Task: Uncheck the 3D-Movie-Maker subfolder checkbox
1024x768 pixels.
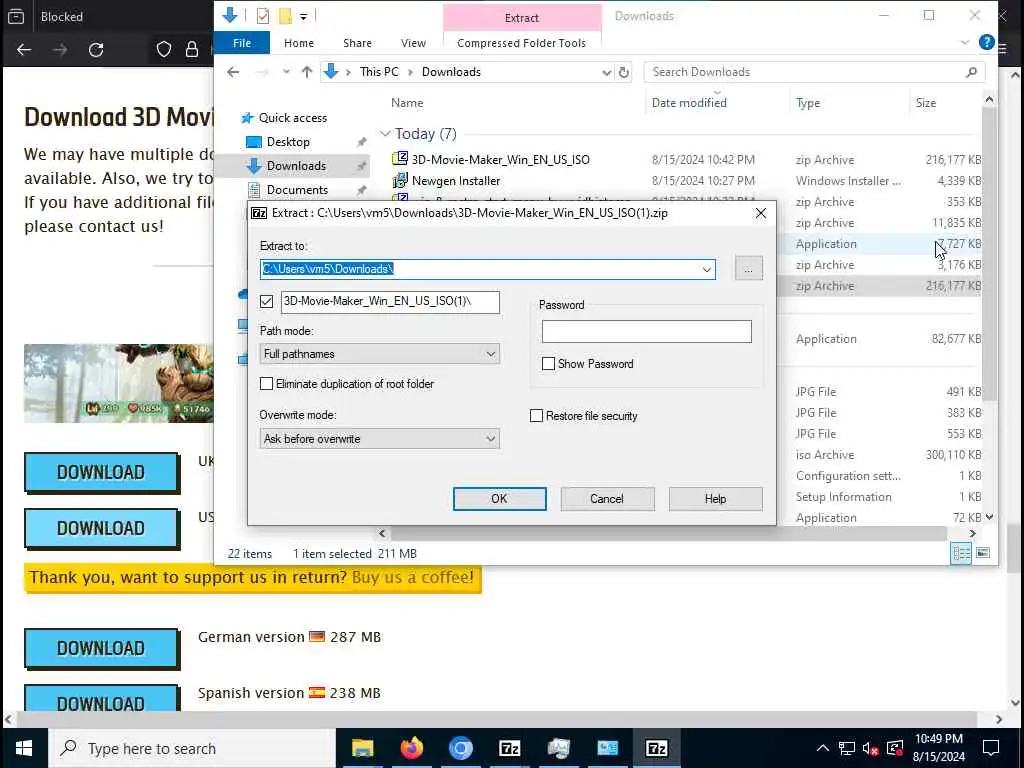Action: 266,301
